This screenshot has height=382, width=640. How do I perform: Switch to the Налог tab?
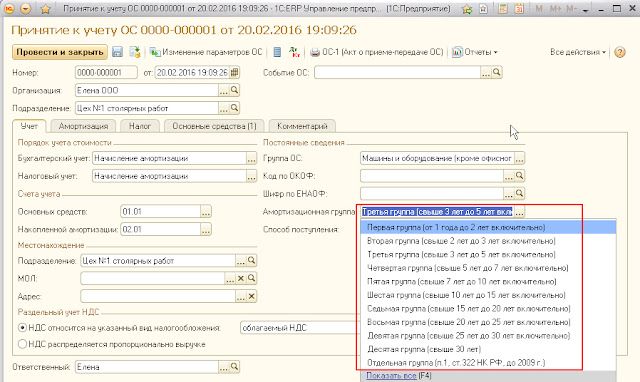(x=140, y=126)
